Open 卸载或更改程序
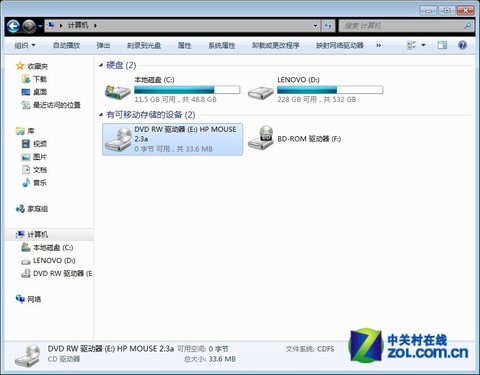Image resolution: width=480 pixels, height=375 pixels. (x=276, y=45)
